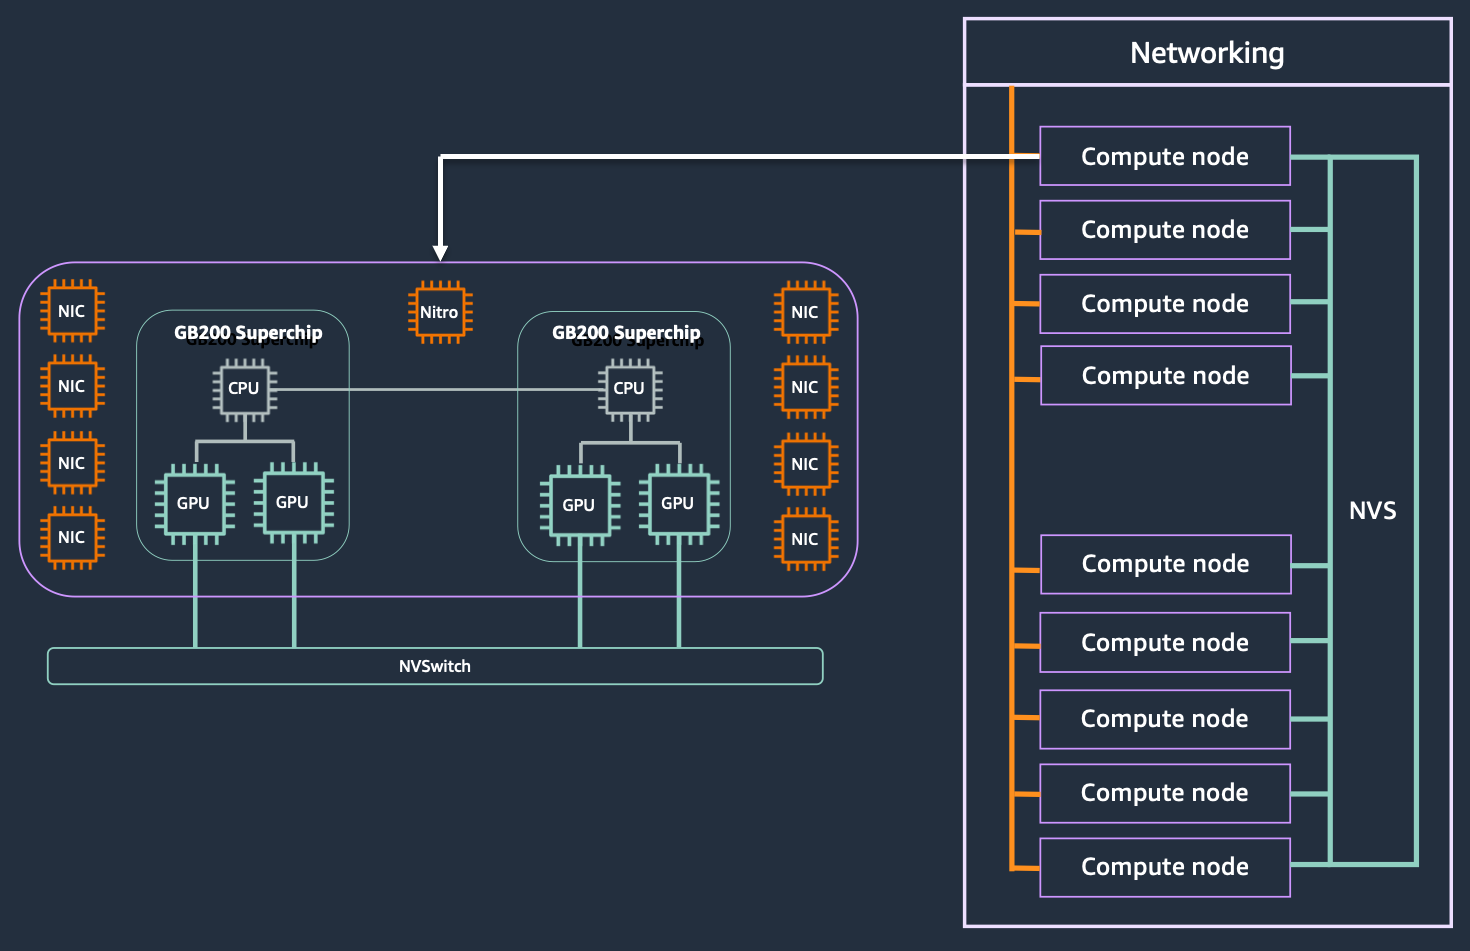
Task: Select the bottom NIC chip in the left column
Action: [x=72, y=537]
